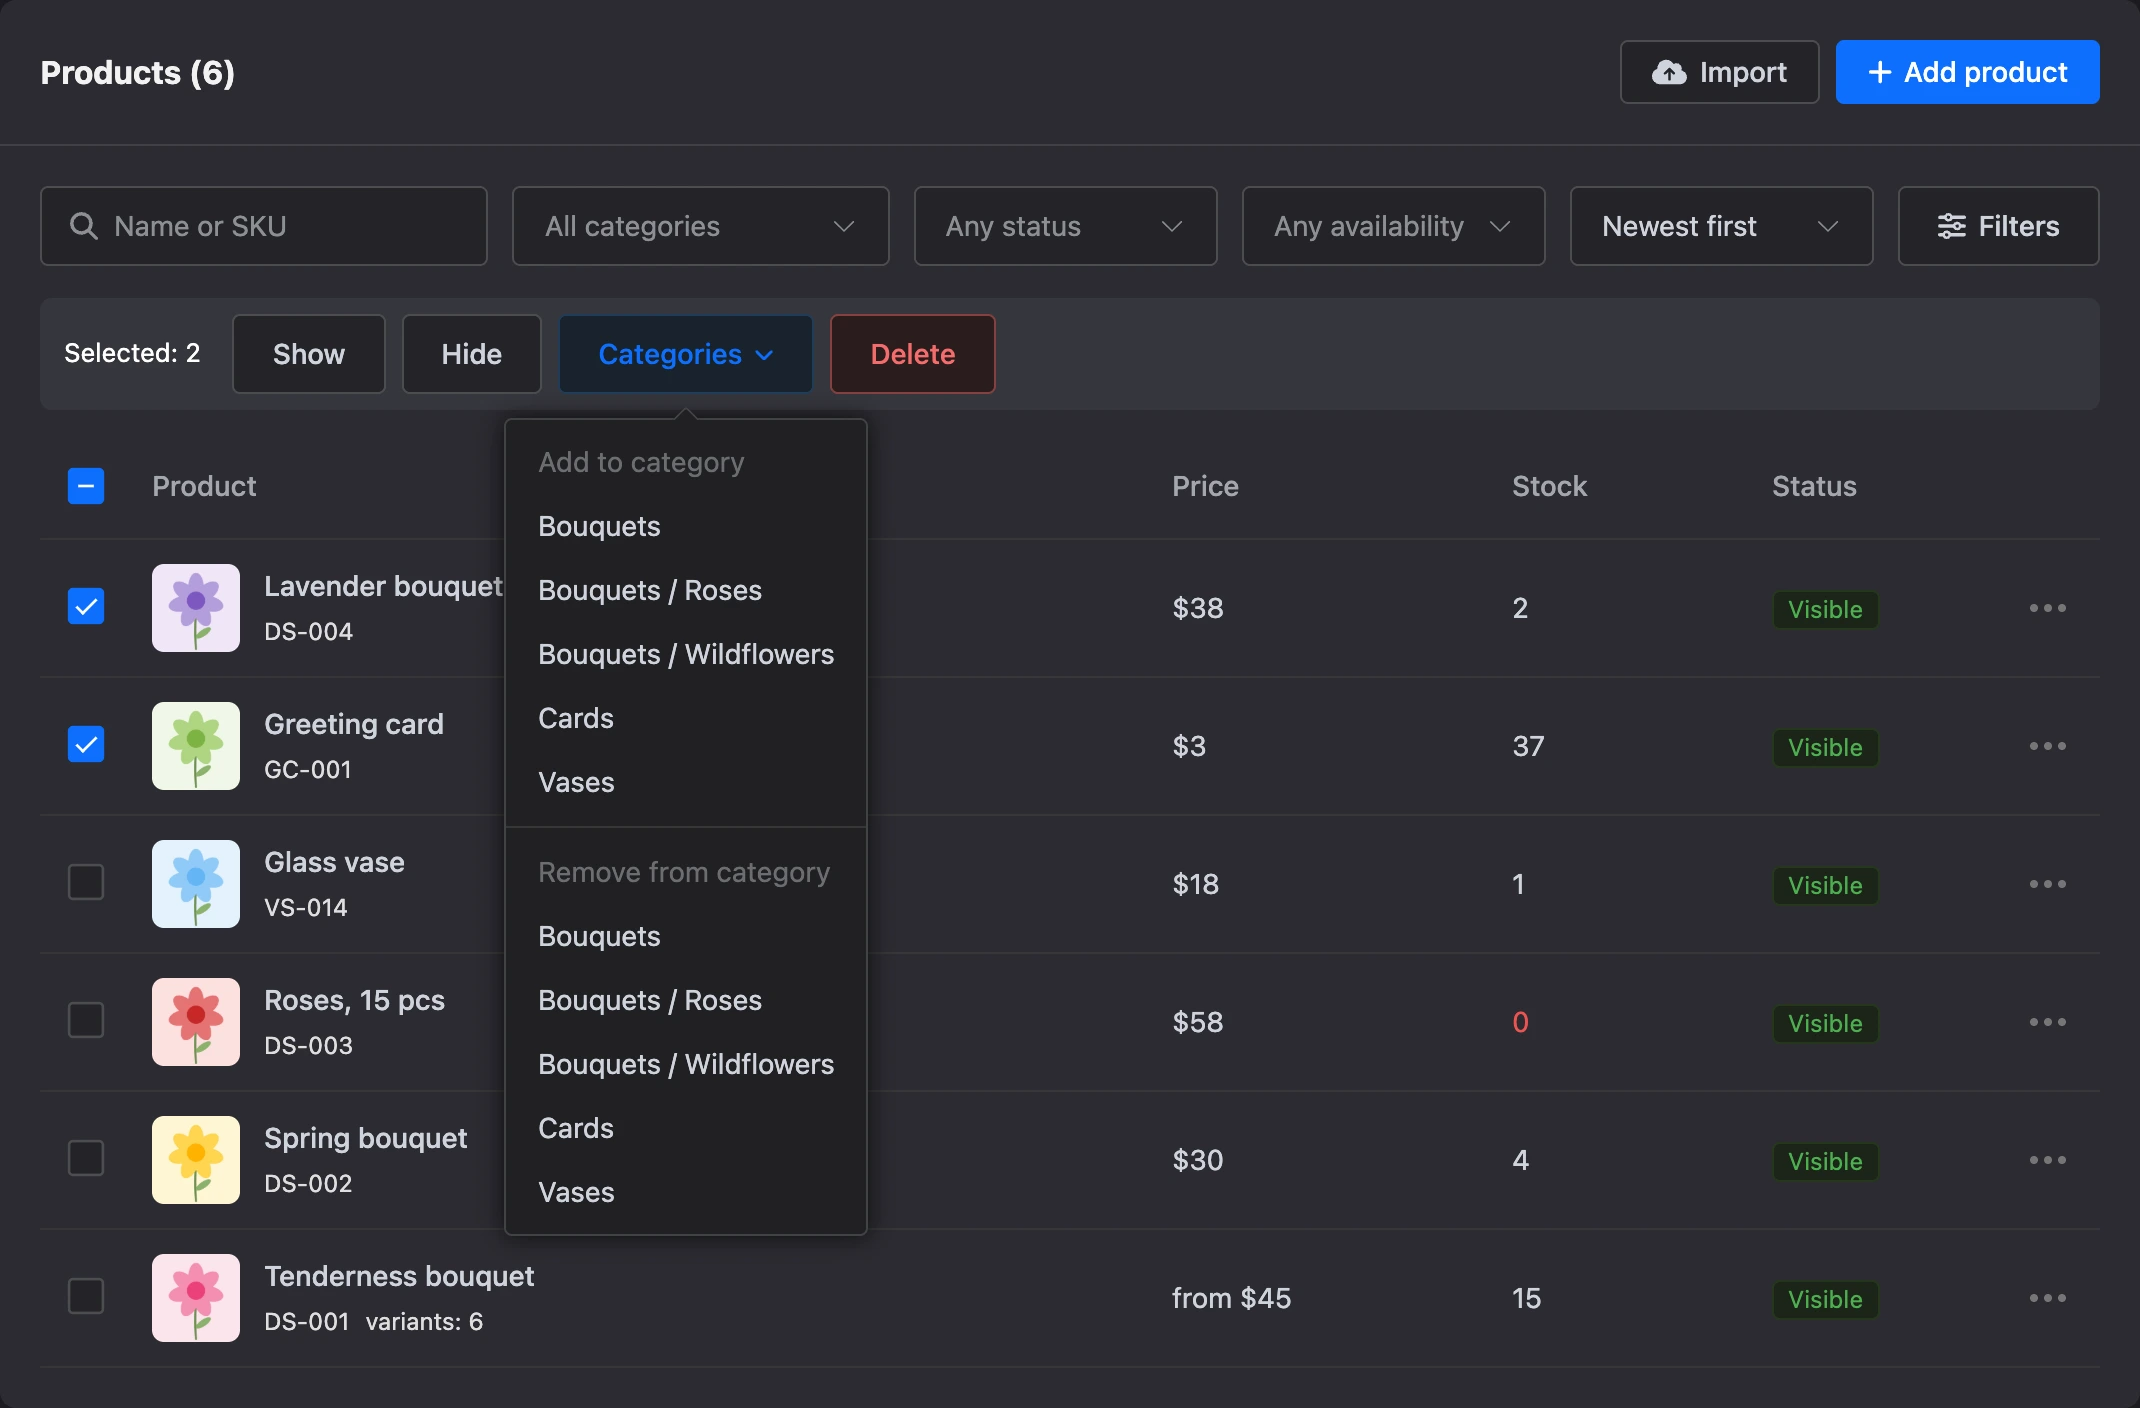Open the Any status dropdown
Image resolution: width=2140 pixels, height=1408 pixels.
(1065, 226)
